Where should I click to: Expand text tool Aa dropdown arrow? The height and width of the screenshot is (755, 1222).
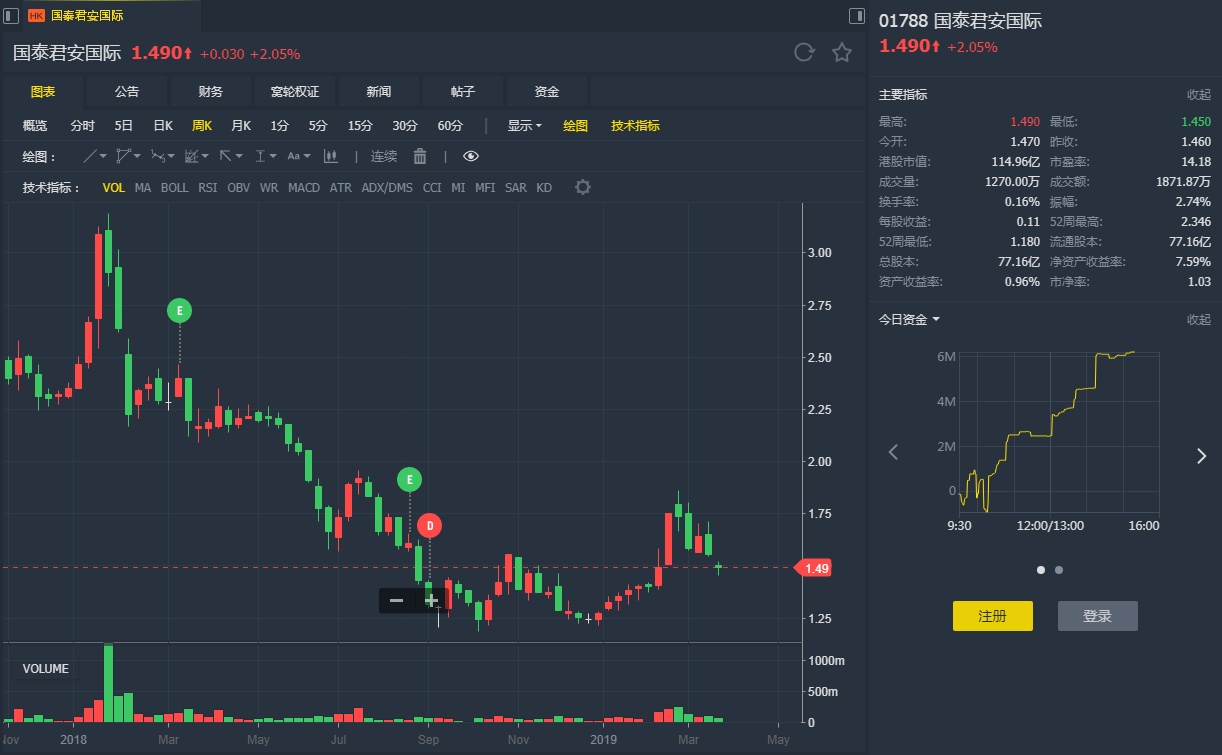307,157
